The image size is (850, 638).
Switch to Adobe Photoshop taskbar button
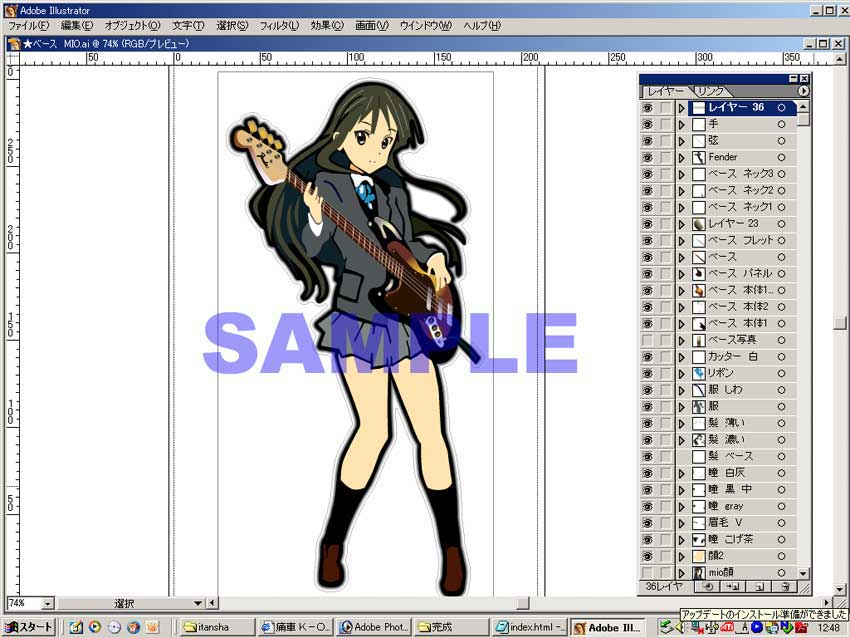[373, 627]
